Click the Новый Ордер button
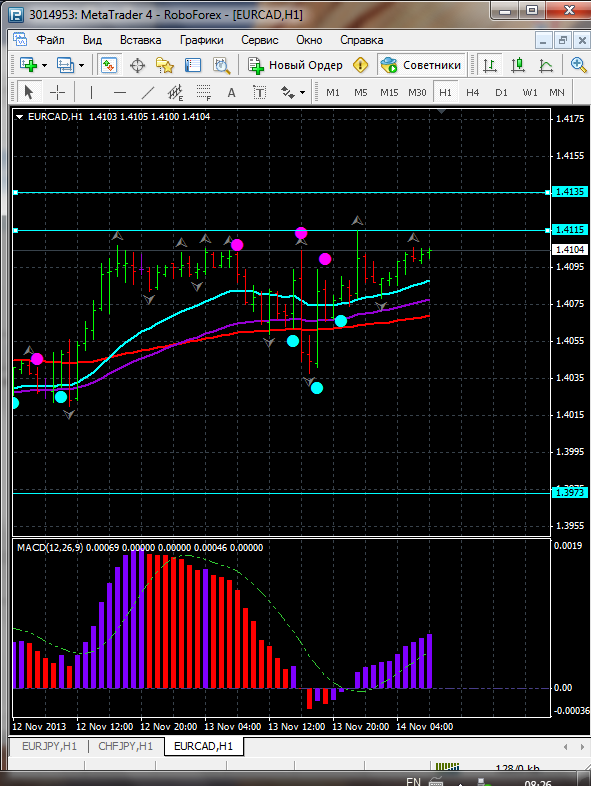 tap(296, 65)
